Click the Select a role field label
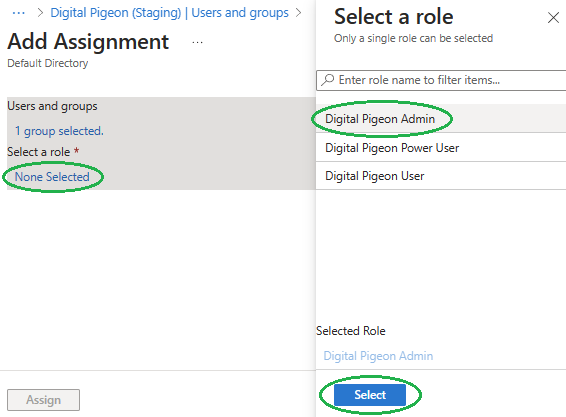Viewport: 566px width, 417px height. click(x=39, y=152)
